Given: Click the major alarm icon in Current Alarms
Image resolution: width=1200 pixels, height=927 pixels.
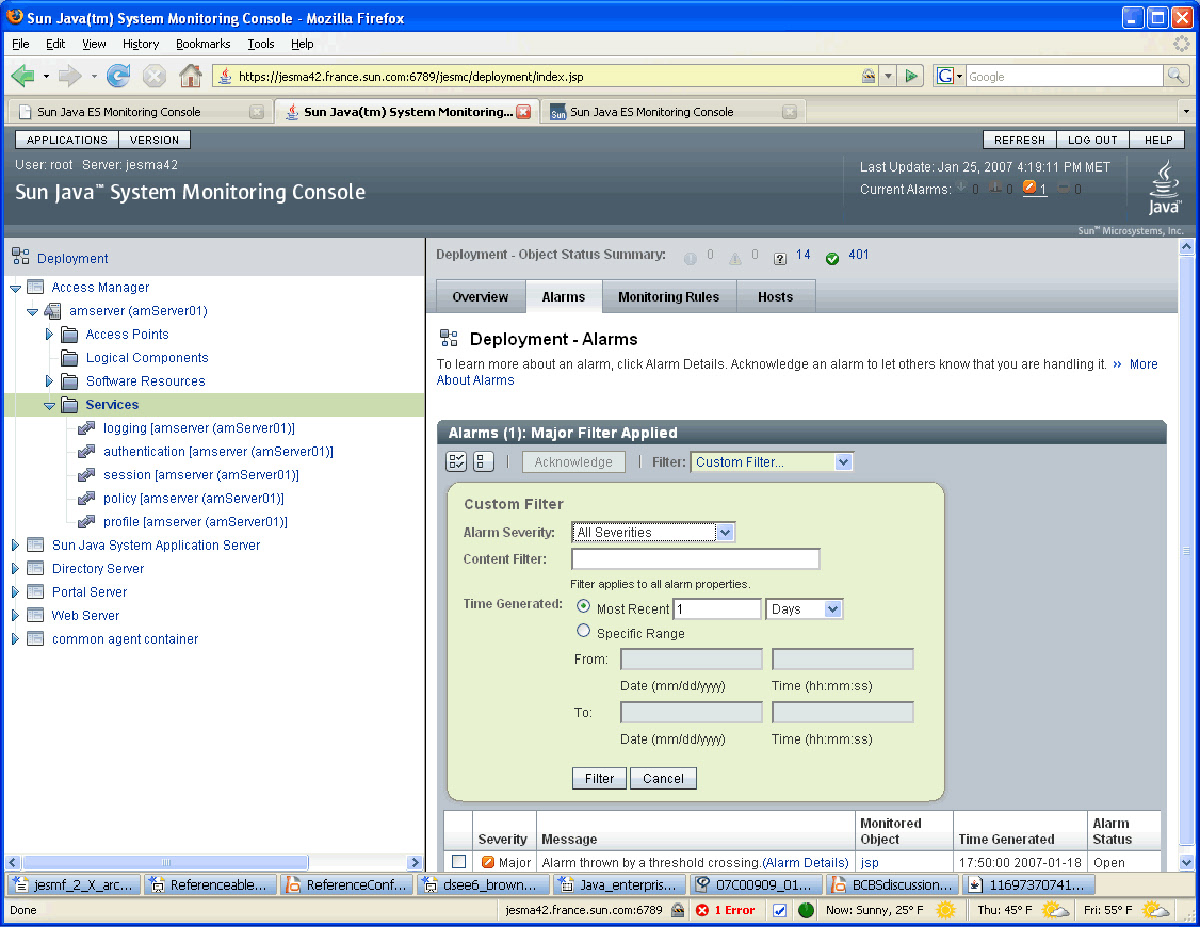Looking at the screenshot, I should click(1029, 188).
